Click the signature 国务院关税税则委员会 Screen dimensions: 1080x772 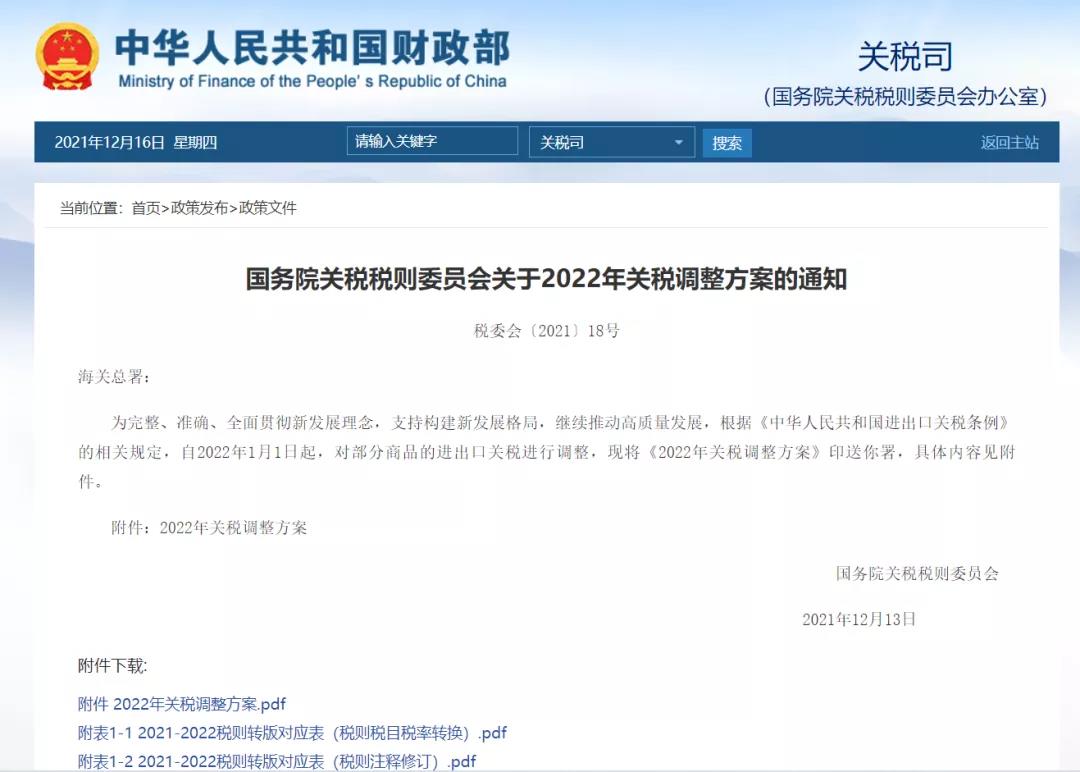pos(917,574)
